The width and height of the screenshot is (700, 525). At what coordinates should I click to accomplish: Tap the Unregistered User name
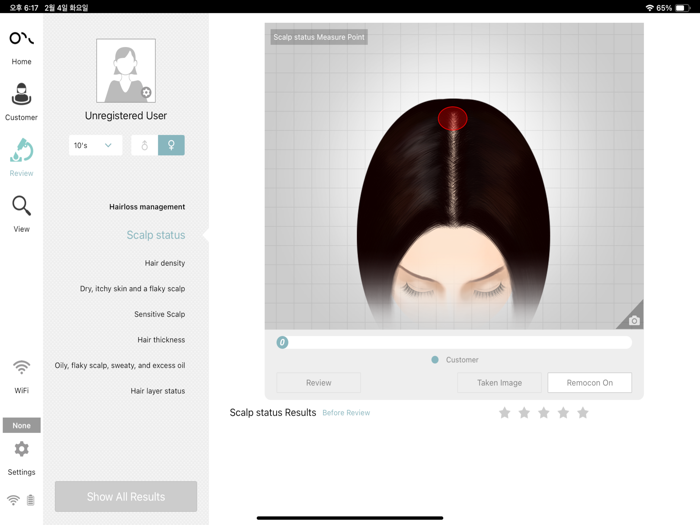[x=126, y=116]
